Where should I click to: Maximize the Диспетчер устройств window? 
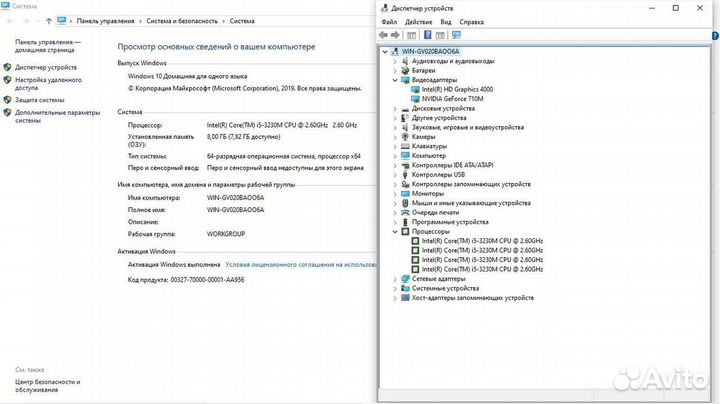(x=675, y=8)
